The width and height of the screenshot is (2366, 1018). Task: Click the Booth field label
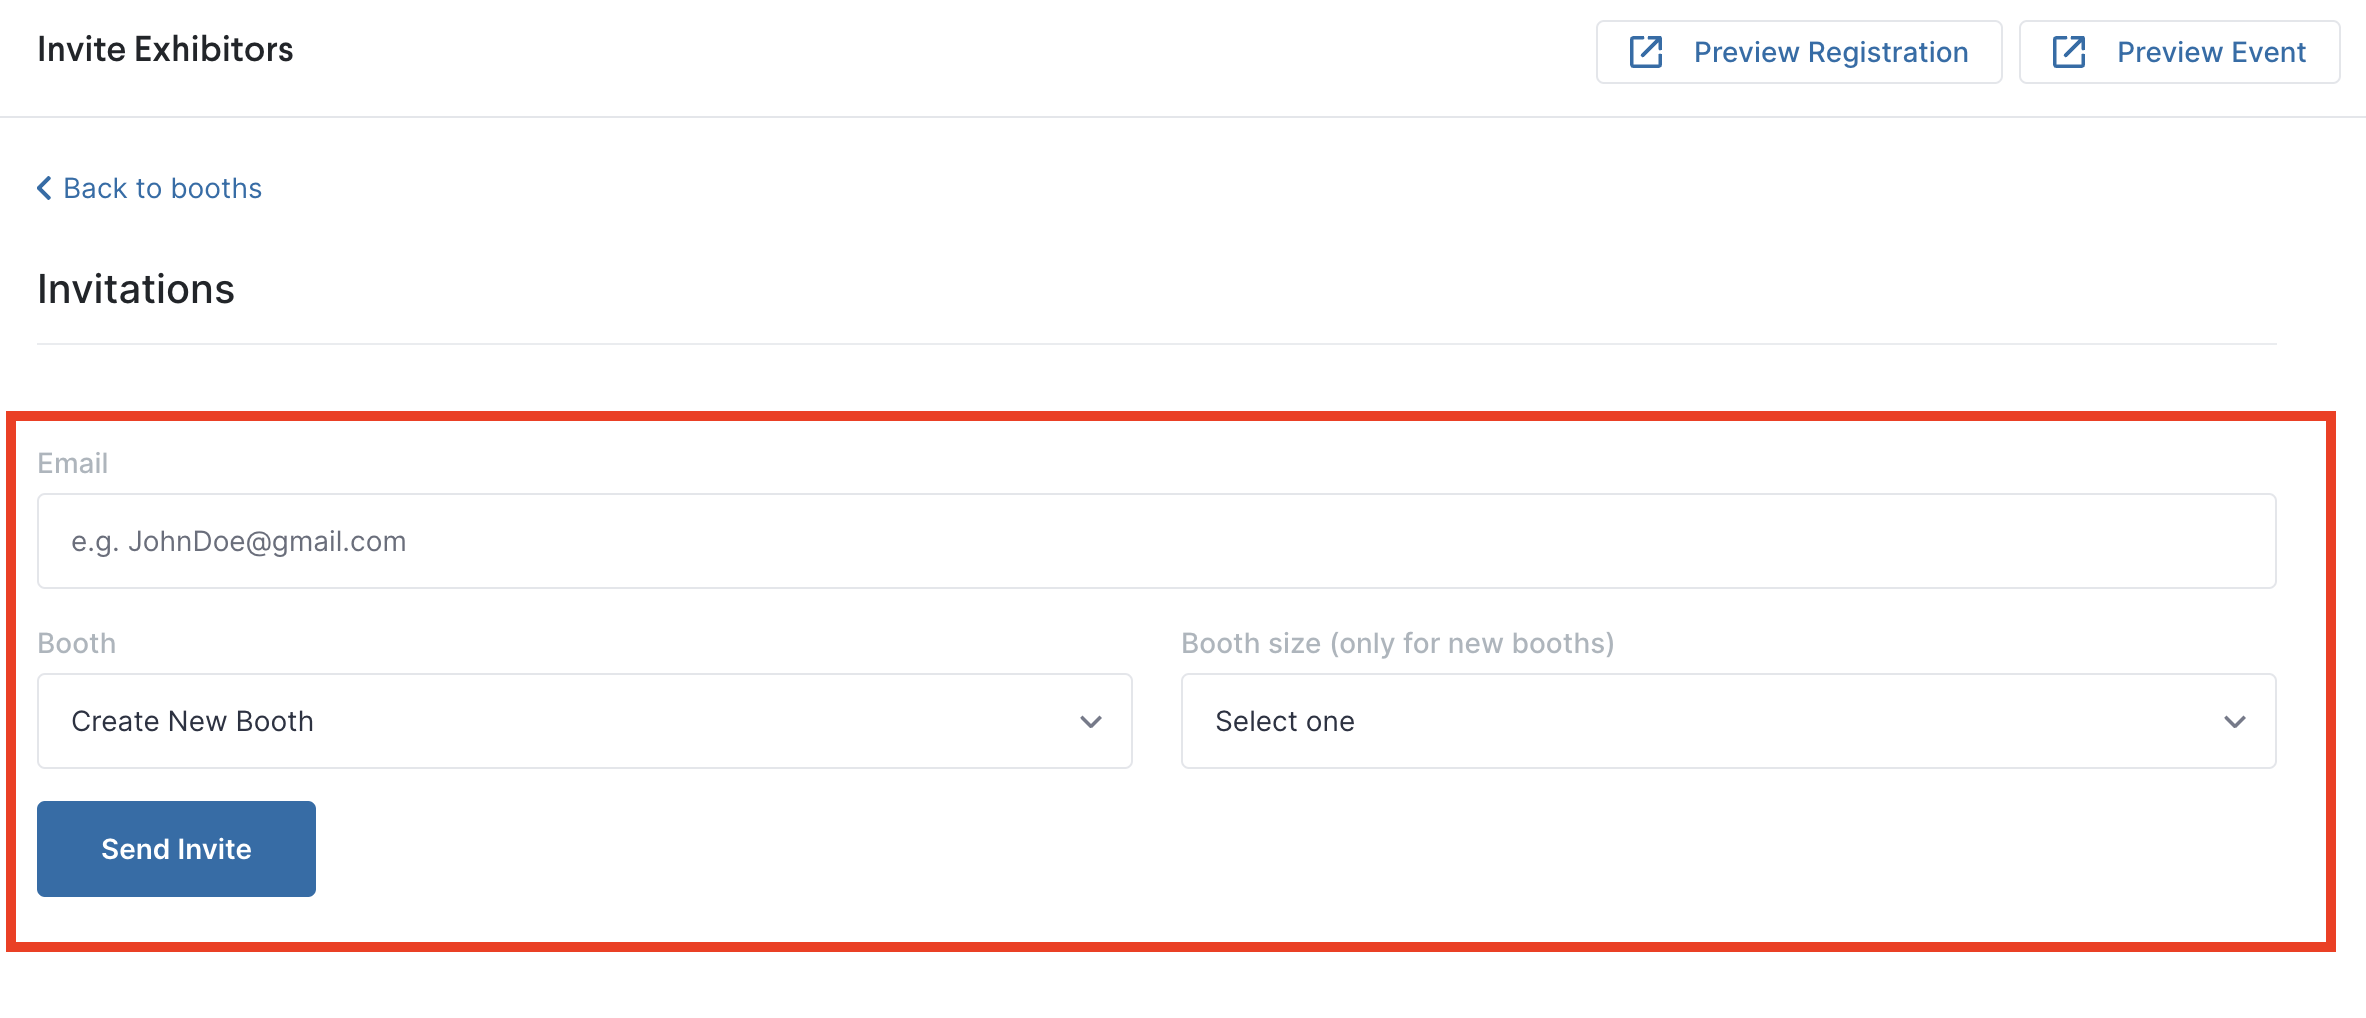[77, 643]
